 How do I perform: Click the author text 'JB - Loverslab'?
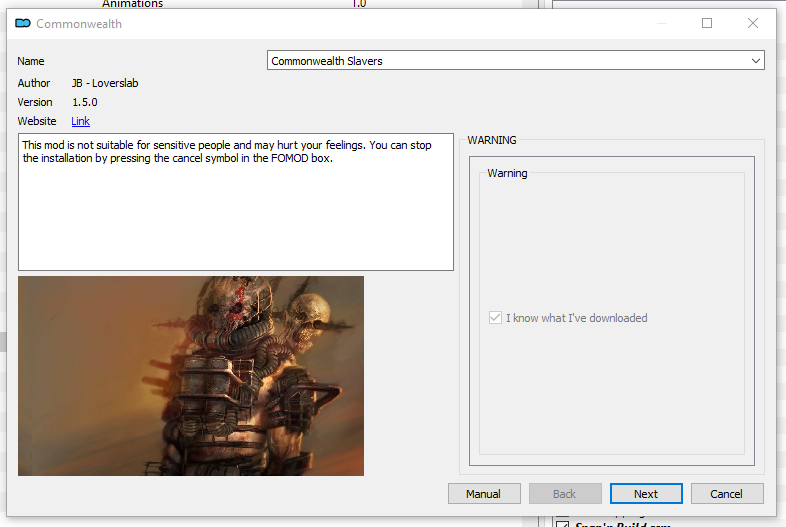(105, 83)
